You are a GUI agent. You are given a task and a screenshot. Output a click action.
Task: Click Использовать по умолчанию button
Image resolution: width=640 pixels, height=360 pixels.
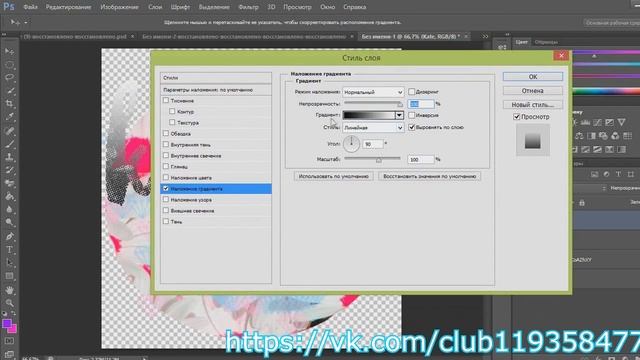pos(333,176)
